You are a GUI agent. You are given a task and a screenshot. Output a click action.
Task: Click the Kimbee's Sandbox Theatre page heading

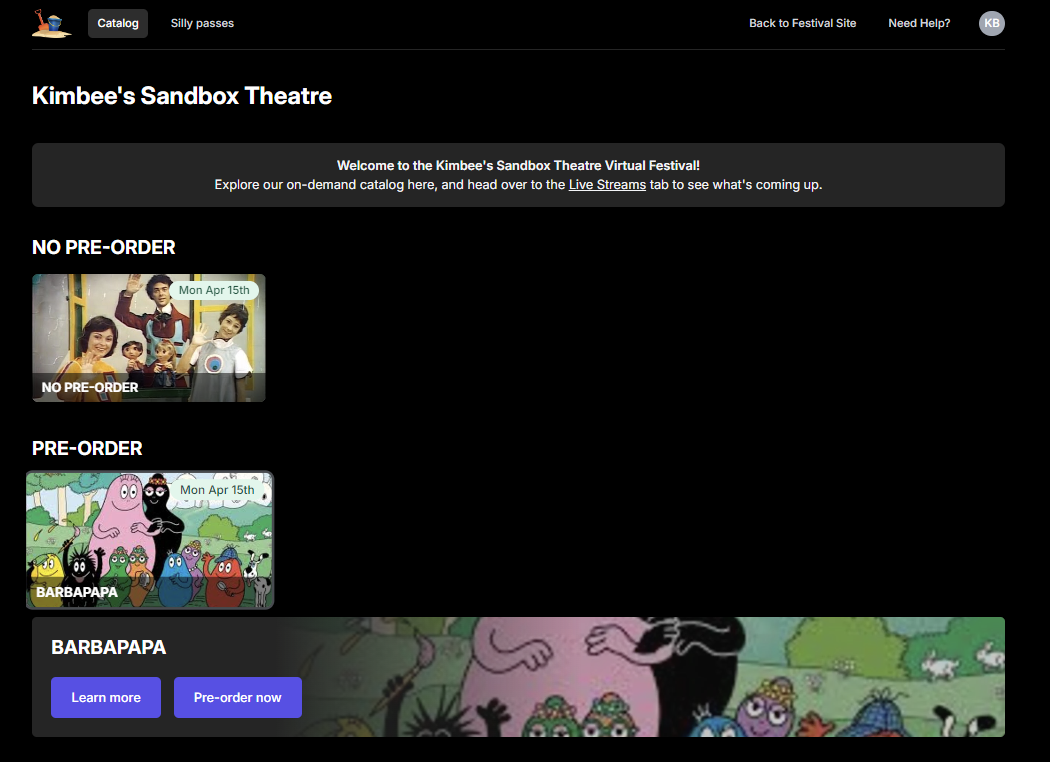[x=182, y=96]
